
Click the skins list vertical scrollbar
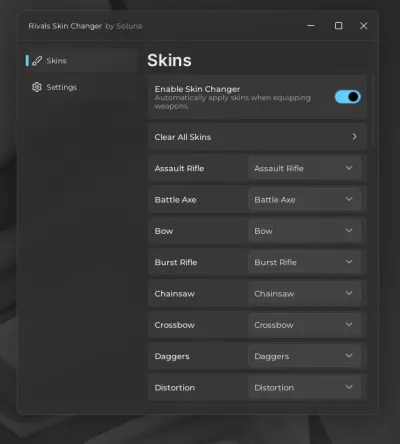(x=373, y=111)
